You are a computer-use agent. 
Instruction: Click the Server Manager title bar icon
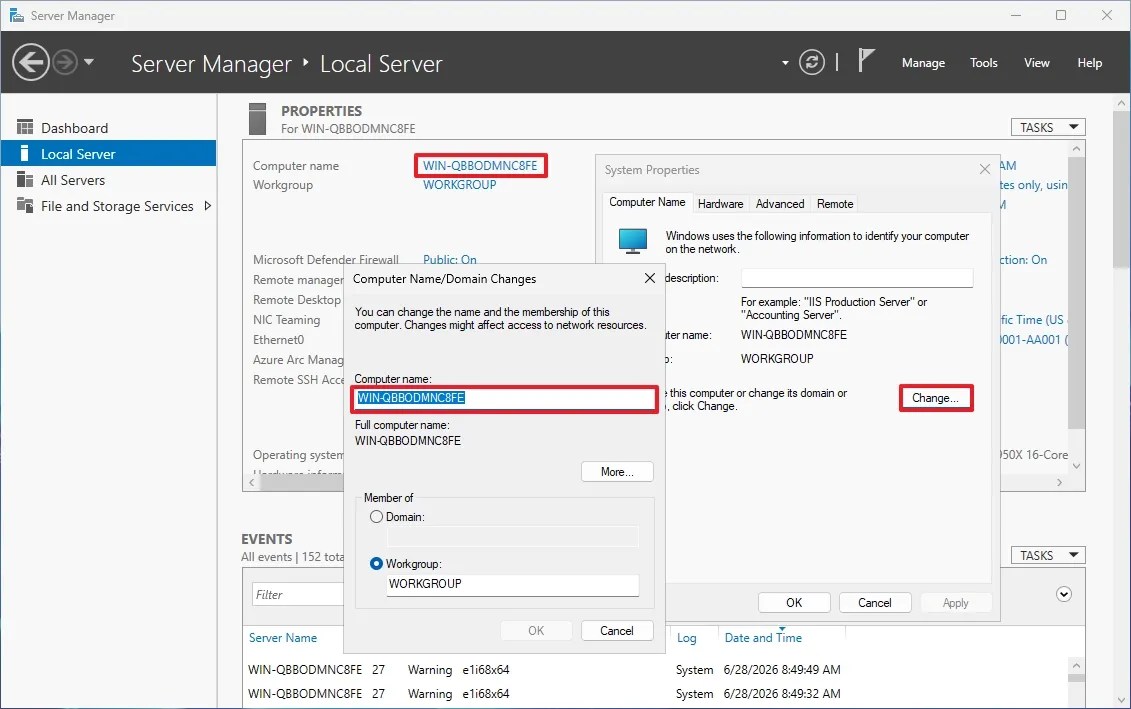(16, 15)
